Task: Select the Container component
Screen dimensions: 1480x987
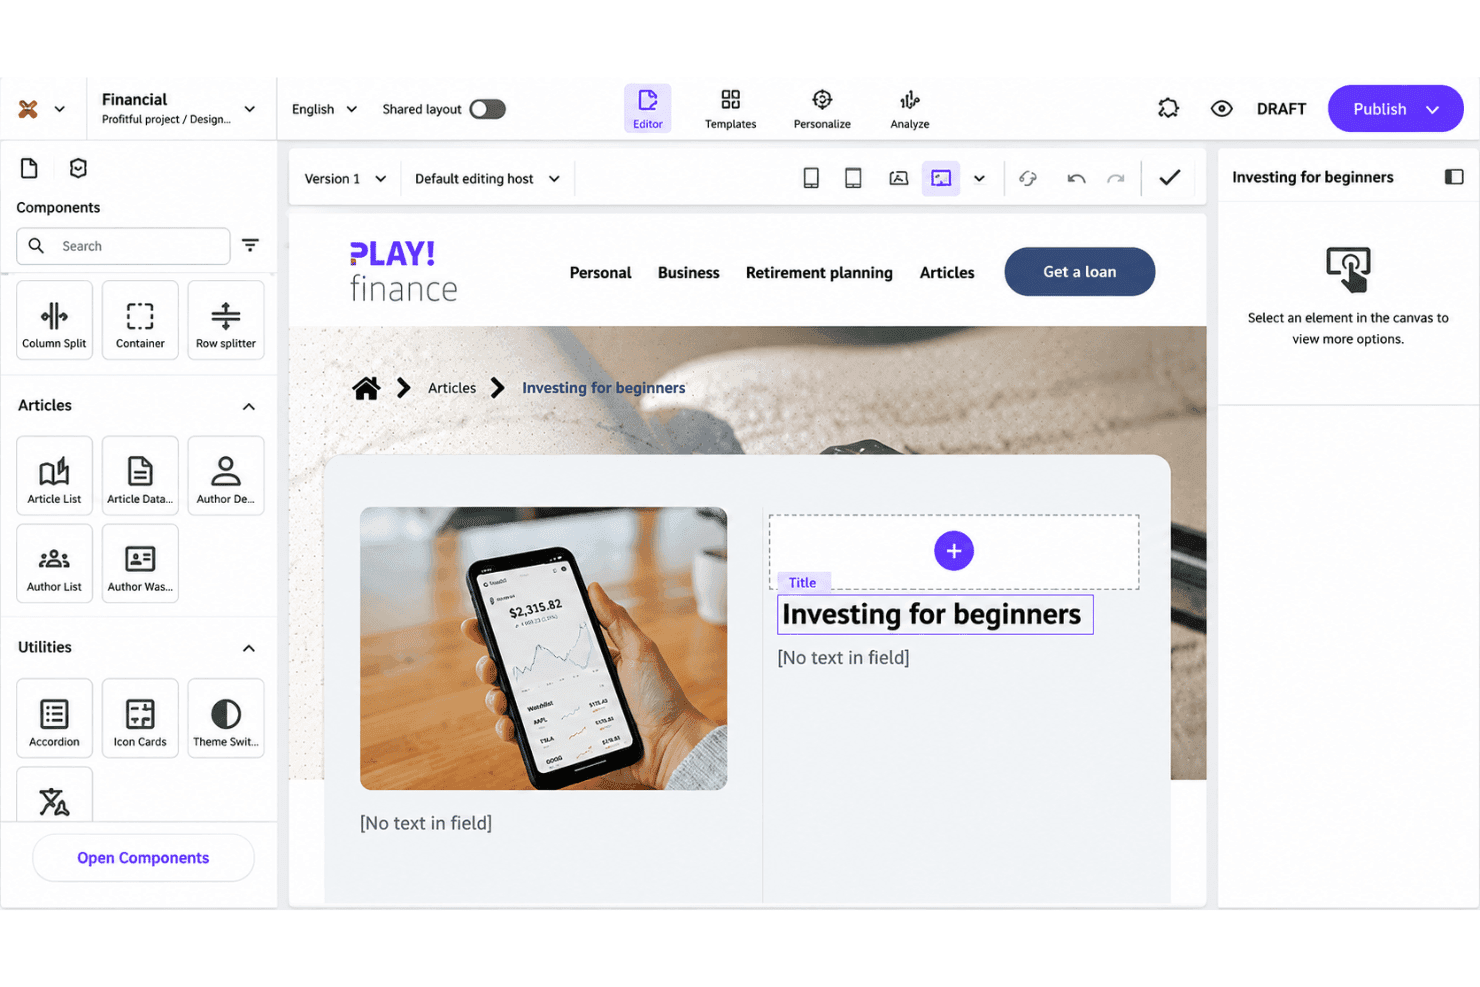Action: 140,320
